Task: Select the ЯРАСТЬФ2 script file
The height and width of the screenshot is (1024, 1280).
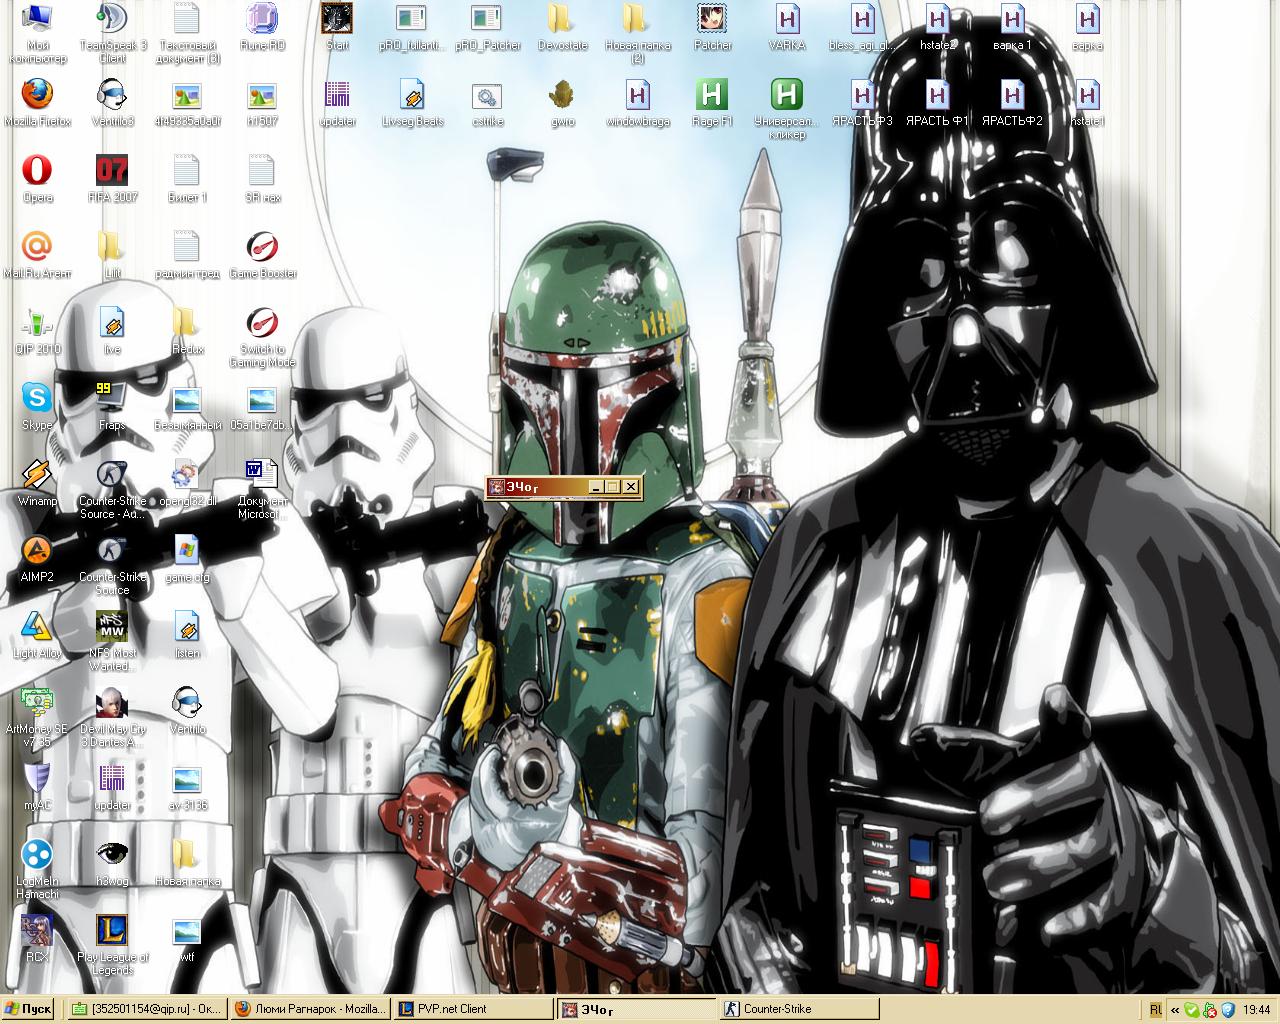Action: pyautogui.click(x=1012, y=103)
